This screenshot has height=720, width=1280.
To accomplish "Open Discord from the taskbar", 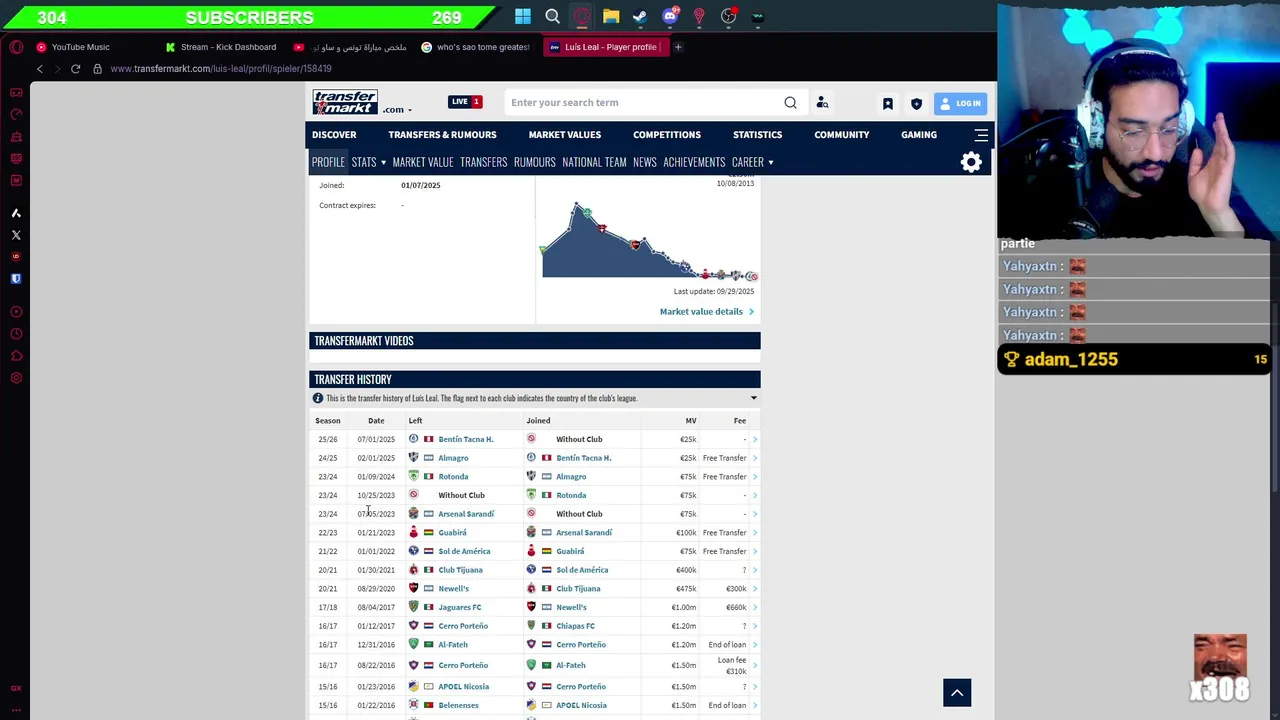I will (670, 16).
